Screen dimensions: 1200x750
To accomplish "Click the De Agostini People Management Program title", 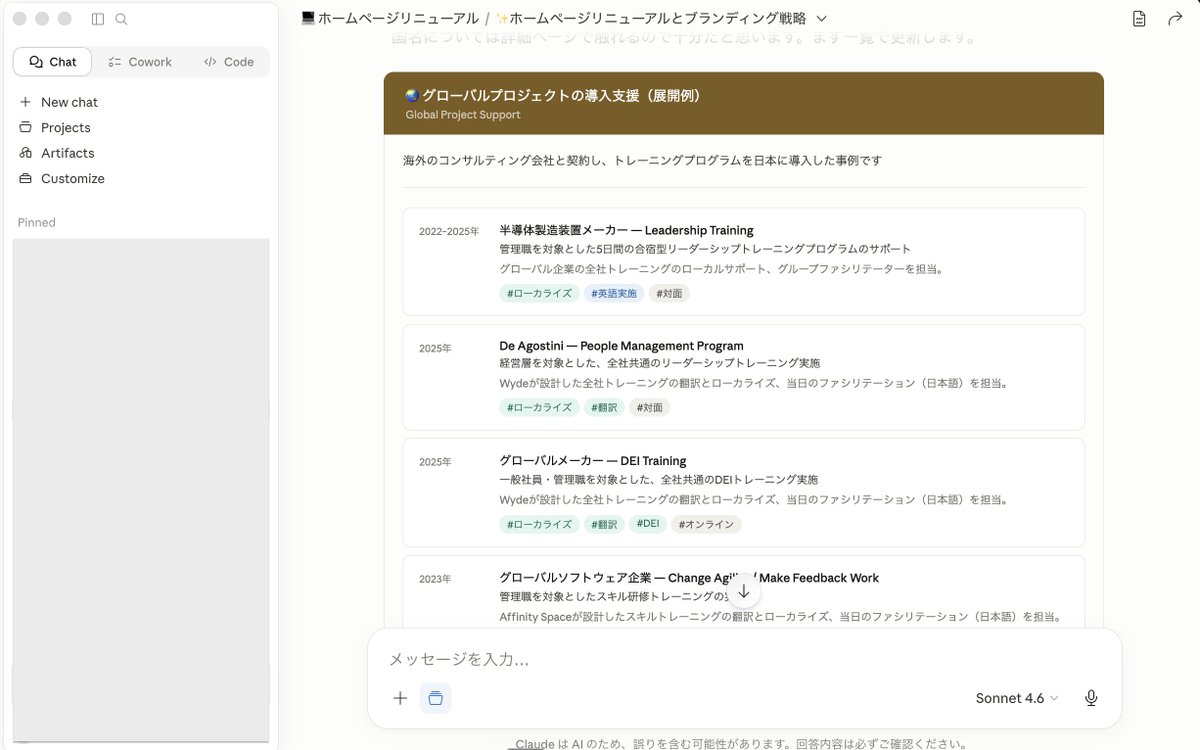I will pyautogui.click(x=621, y=346).
